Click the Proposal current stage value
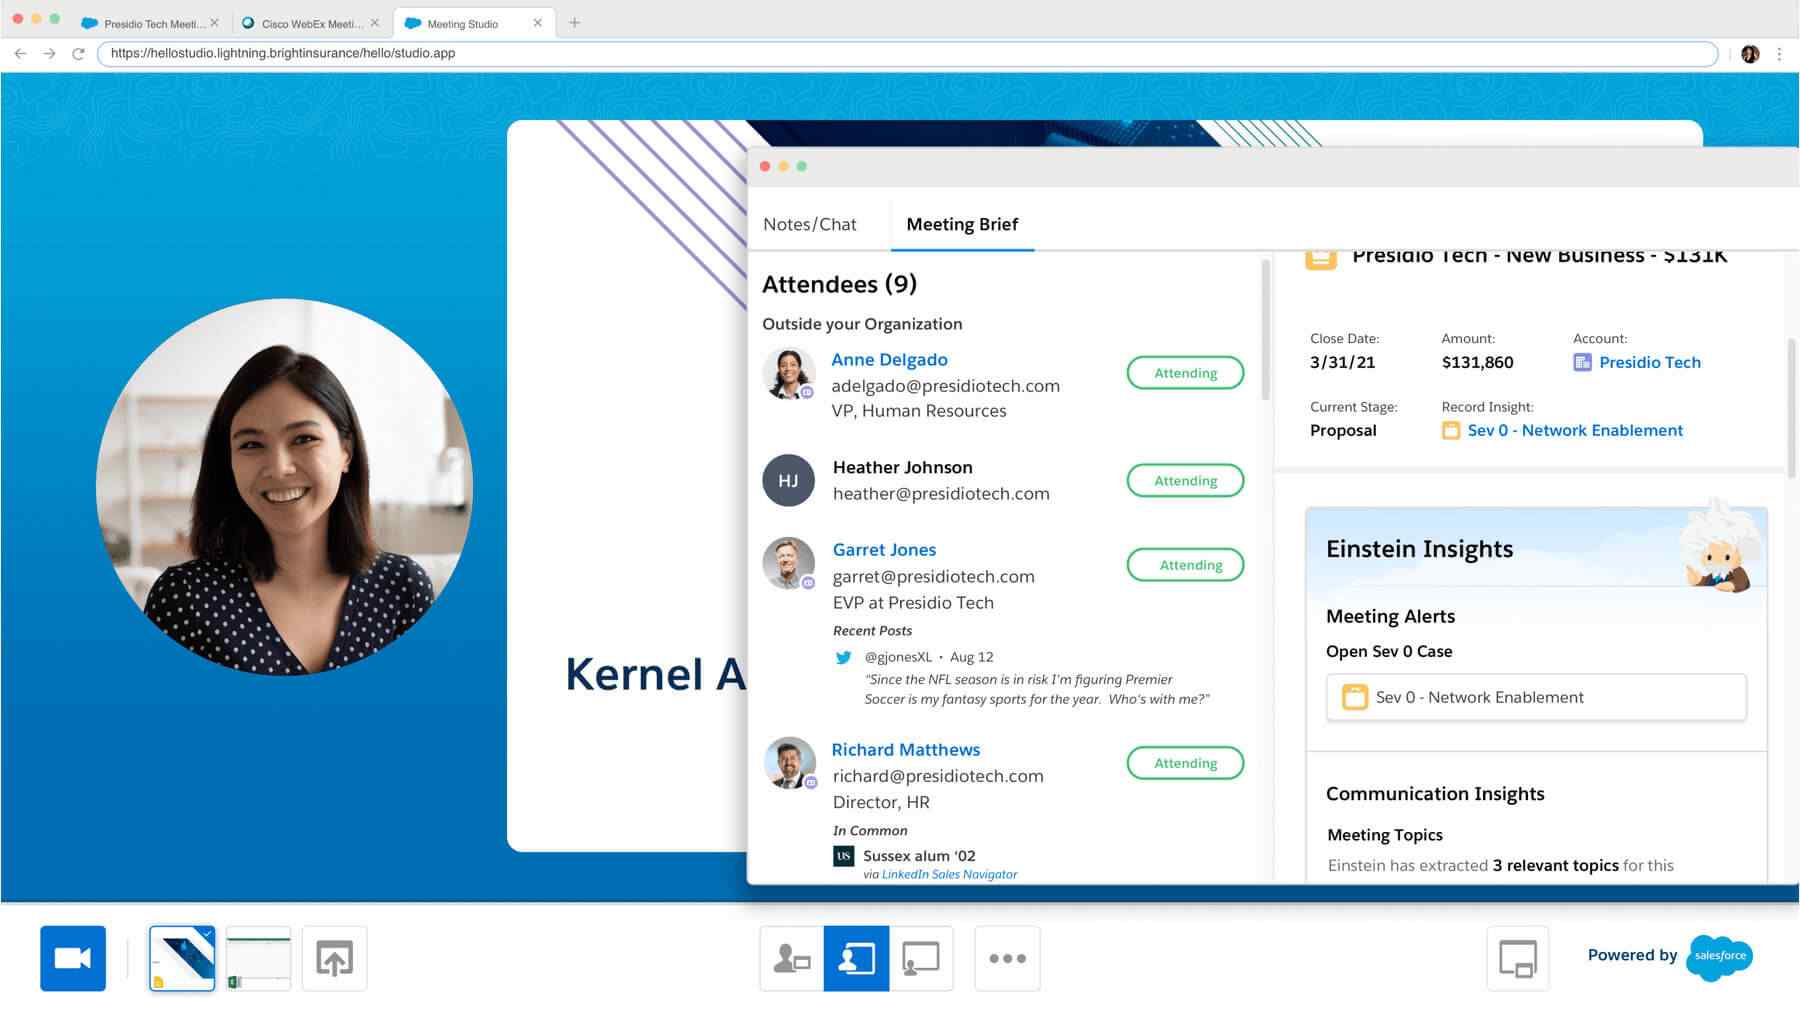This screenshot has width=1800, height=1012. pyautogui.click(x=1343, y=430)
